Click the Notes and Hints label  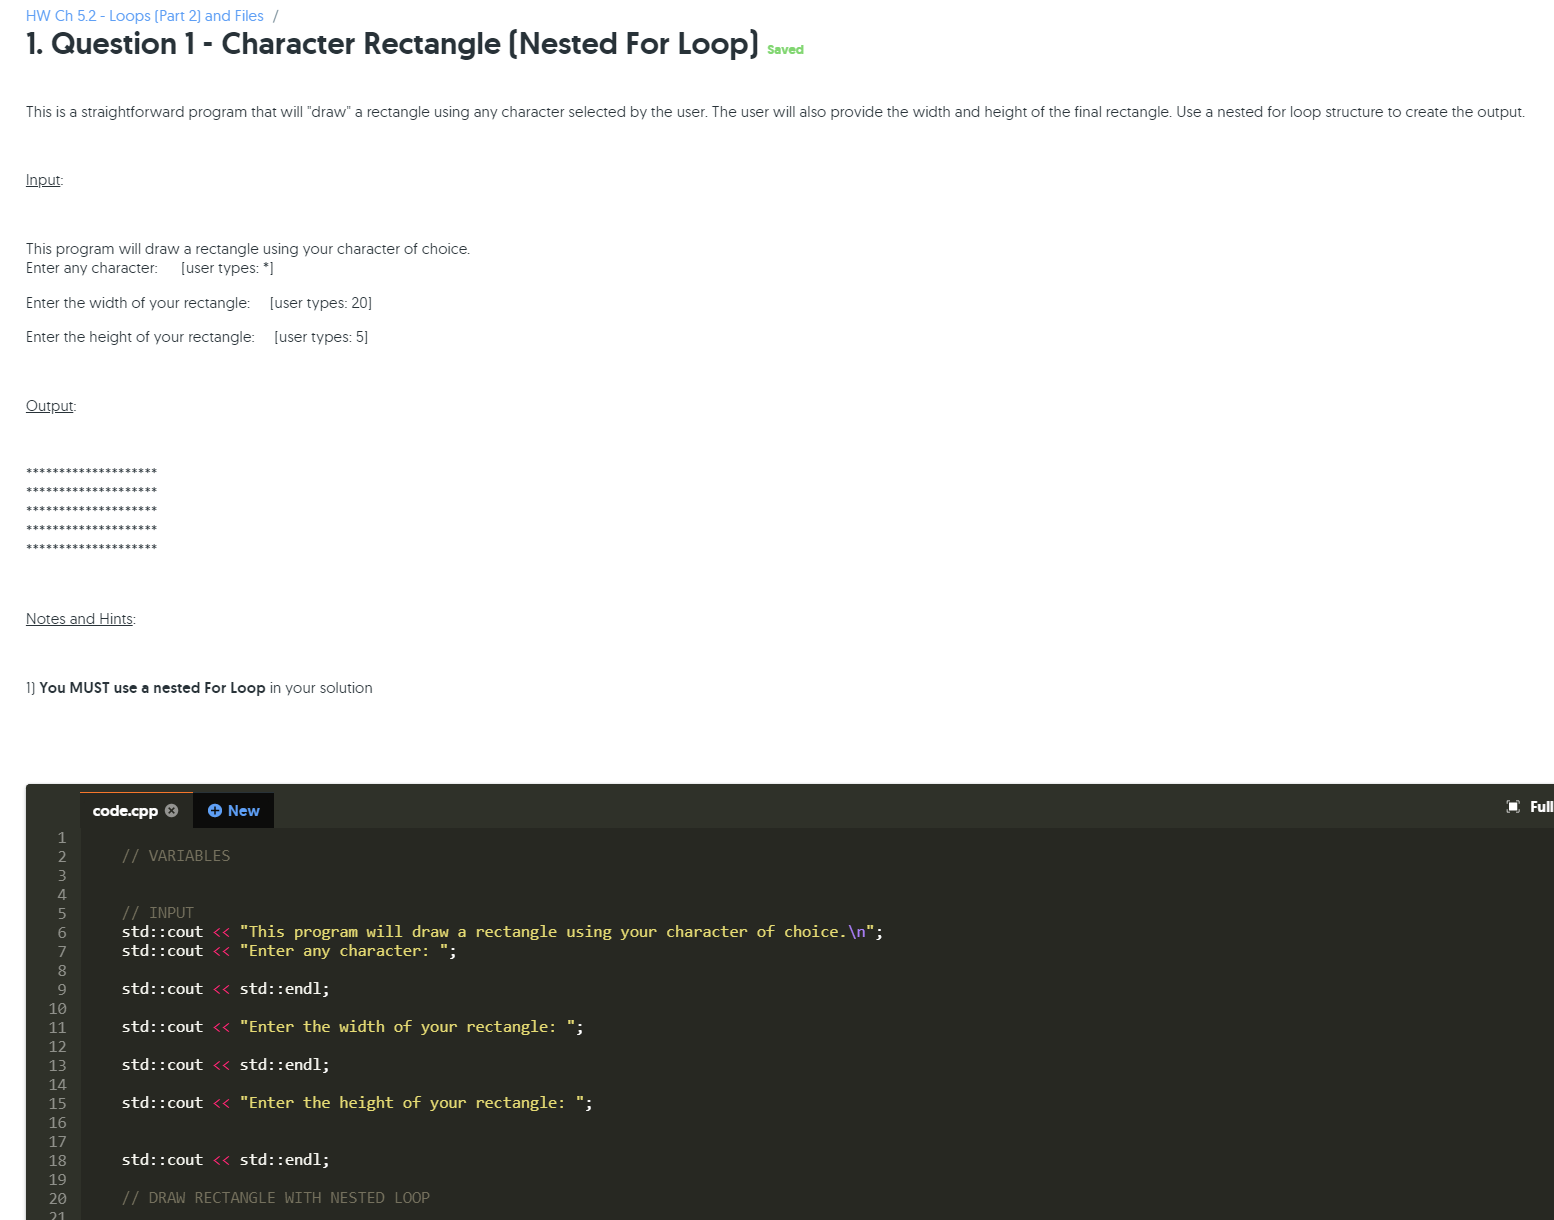click(81, 619)
